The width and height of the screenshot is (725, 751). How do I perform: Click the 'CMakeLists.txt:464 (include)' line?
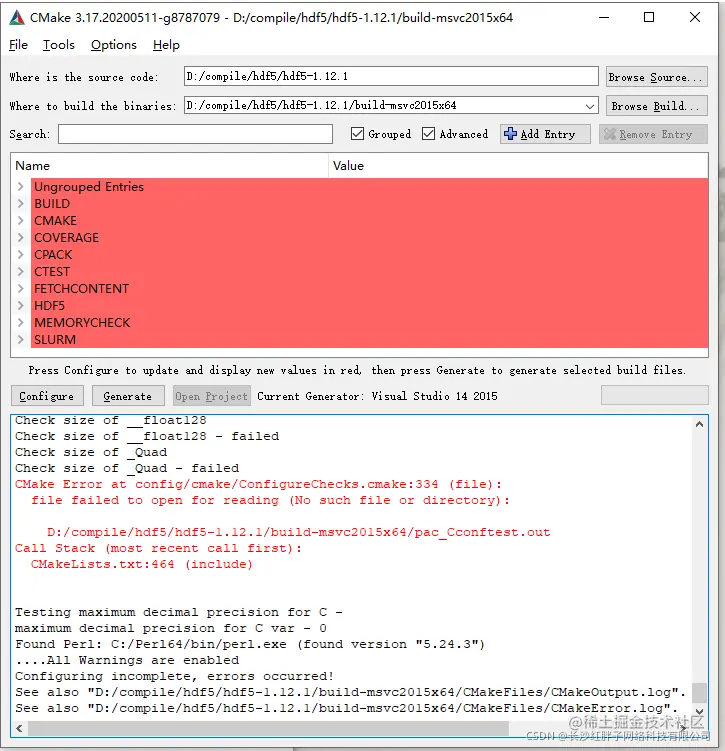[x=141, y=564]
